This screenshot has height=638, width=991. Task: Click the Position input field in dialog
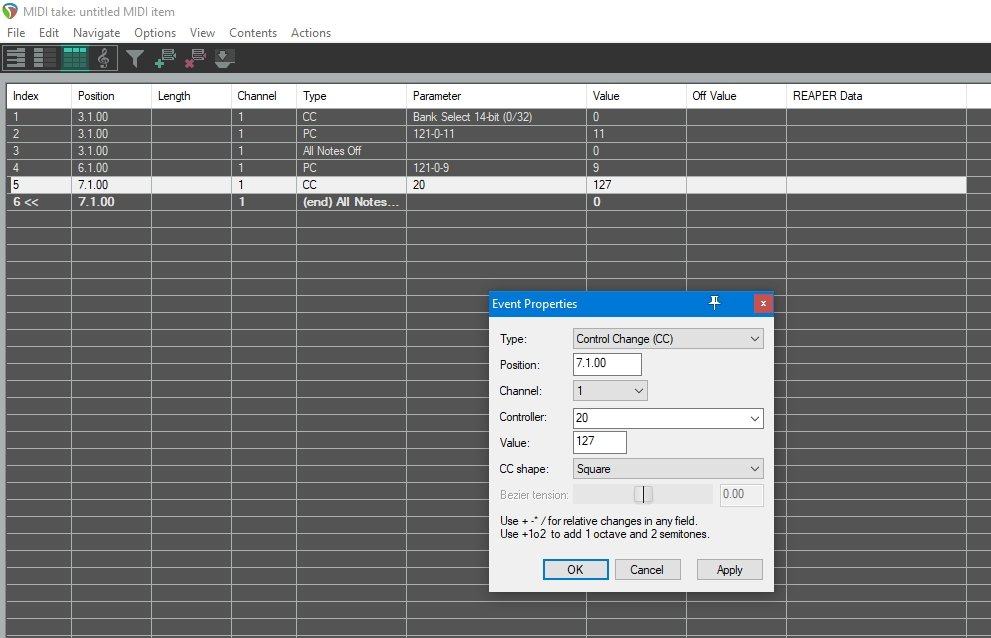click(607, 365)
